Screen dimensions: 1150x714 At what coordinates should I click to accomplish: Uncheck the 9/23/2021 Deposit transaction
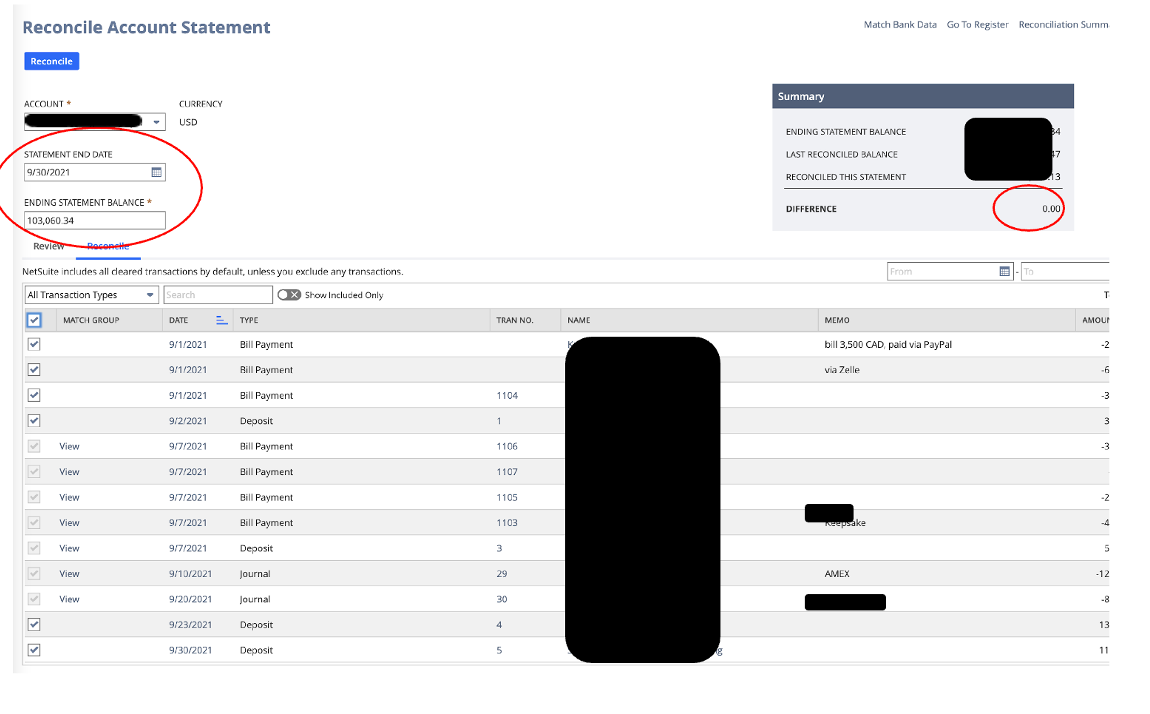click(34, 624)
